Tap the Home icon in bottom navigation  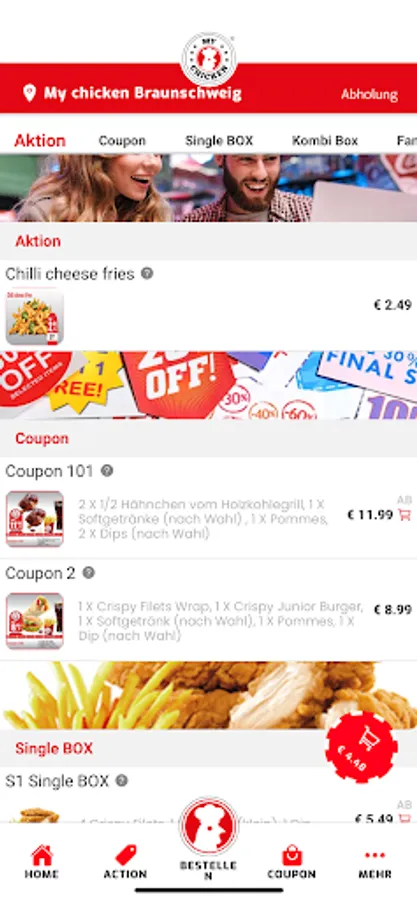click(x=41, y=856)
